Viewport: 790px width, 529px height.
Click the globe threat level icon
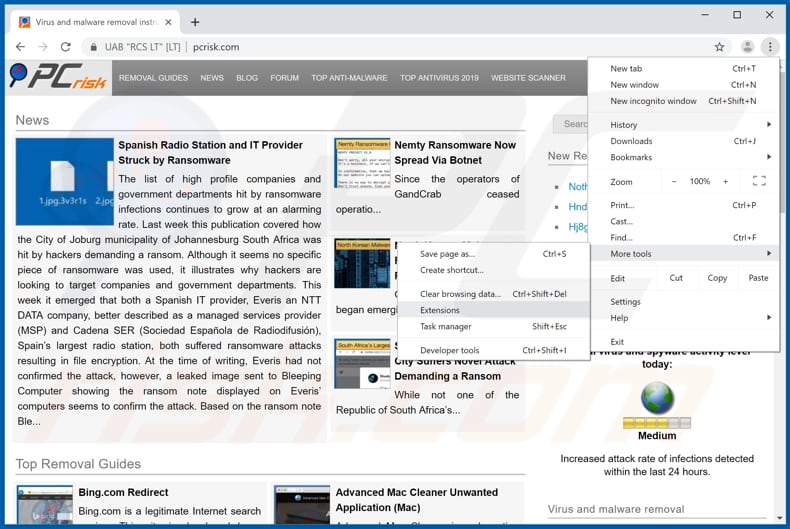tap(657, 398)
